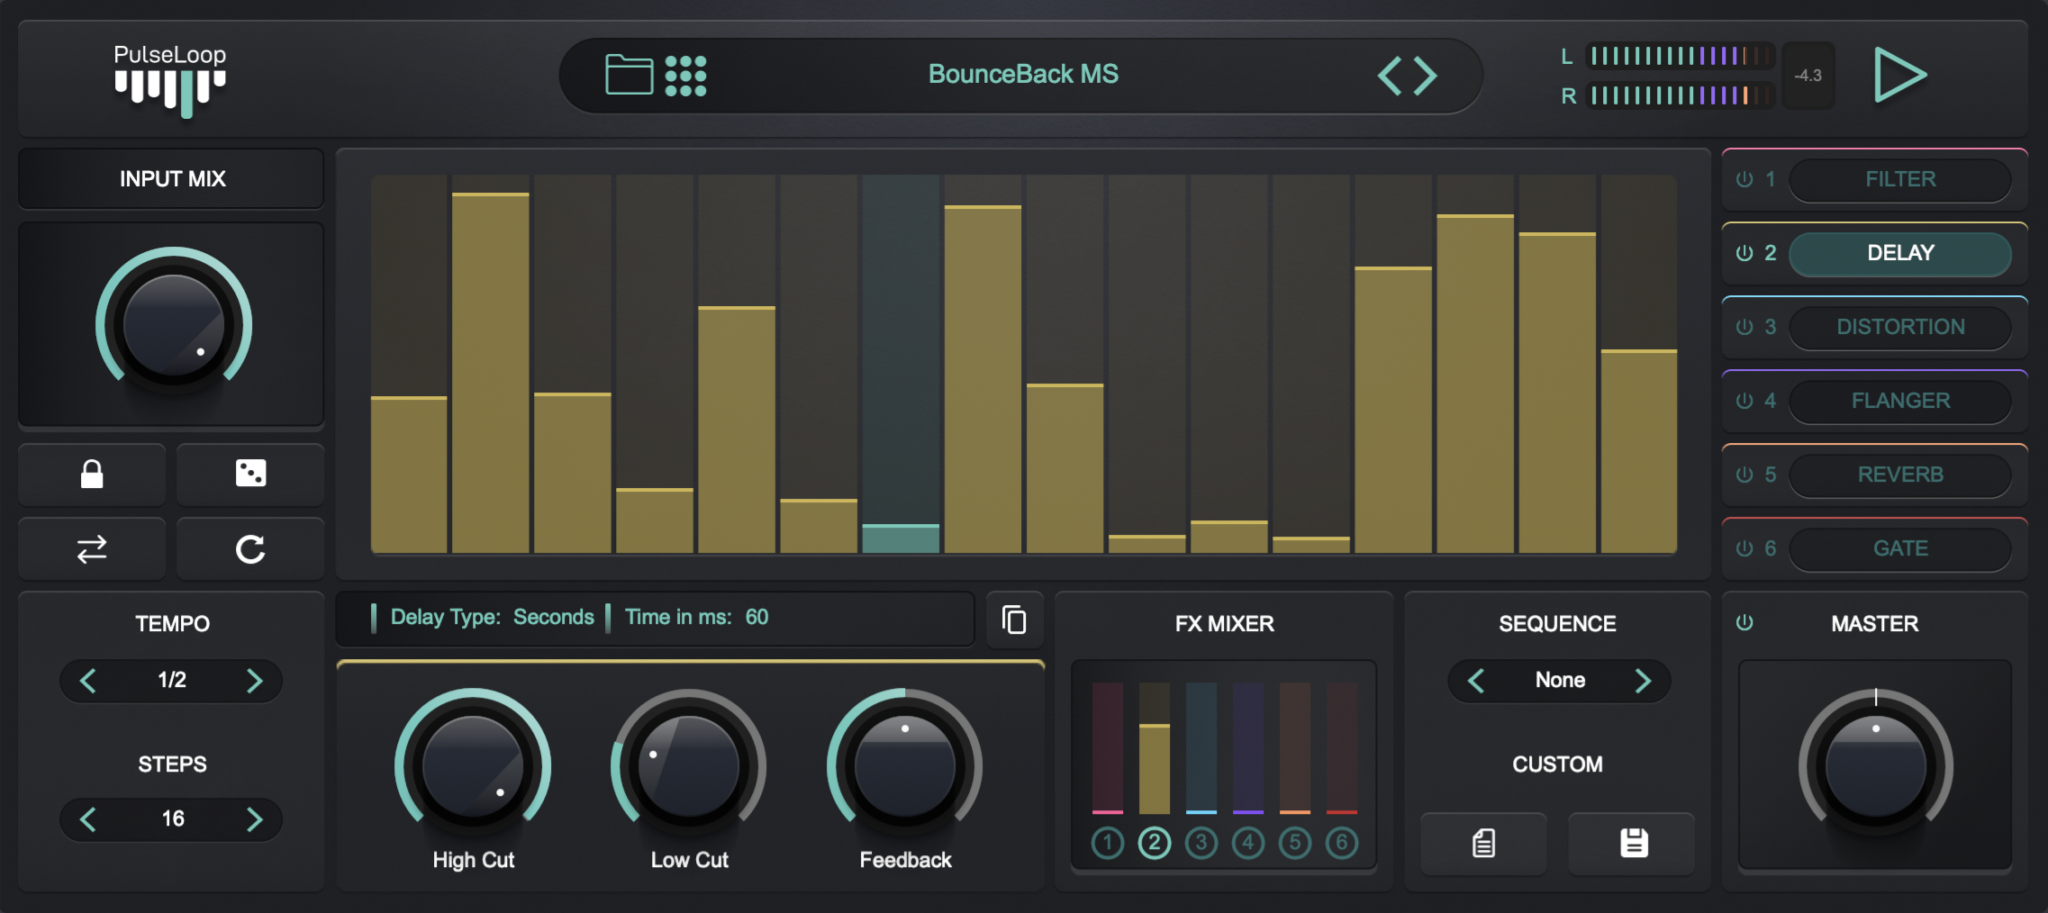Toggle the Master section power button
Viewport: 2048px width, 913px height.
click(1744, 622)
